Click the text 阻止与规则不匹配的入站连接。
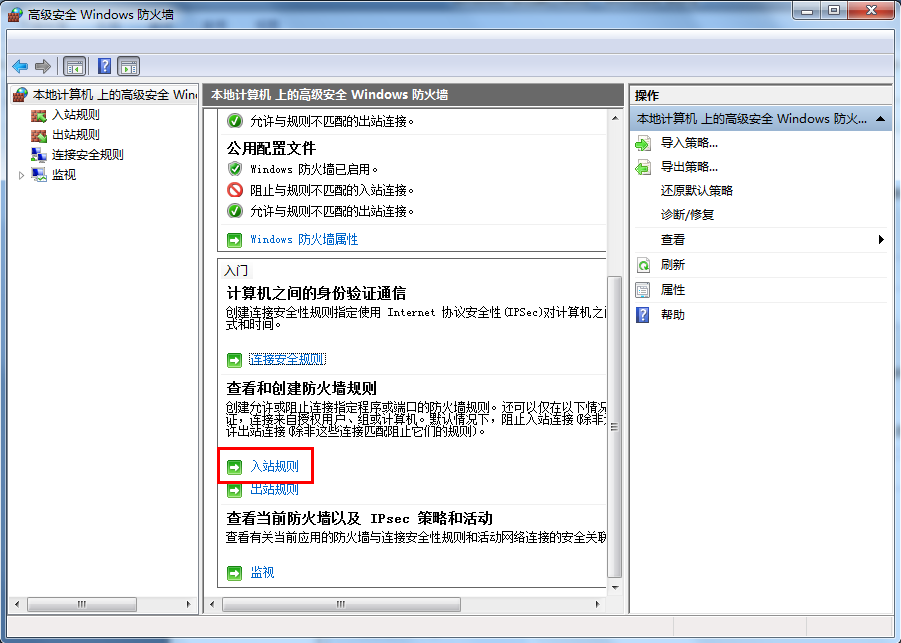Viewport: 901px width, 643px height. pyautogui.click(x=332, y=190)
